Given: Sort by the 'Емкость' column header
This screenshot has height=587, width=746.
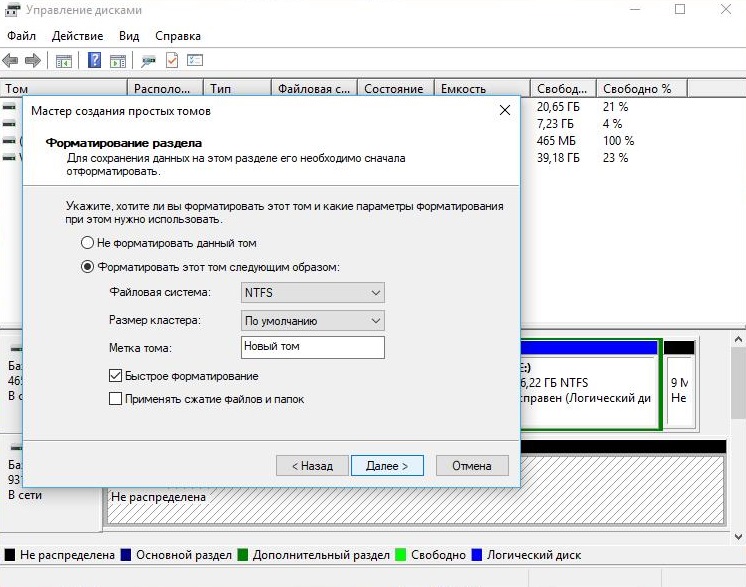Looking at the screenshot, I should (x=482, y=89).
